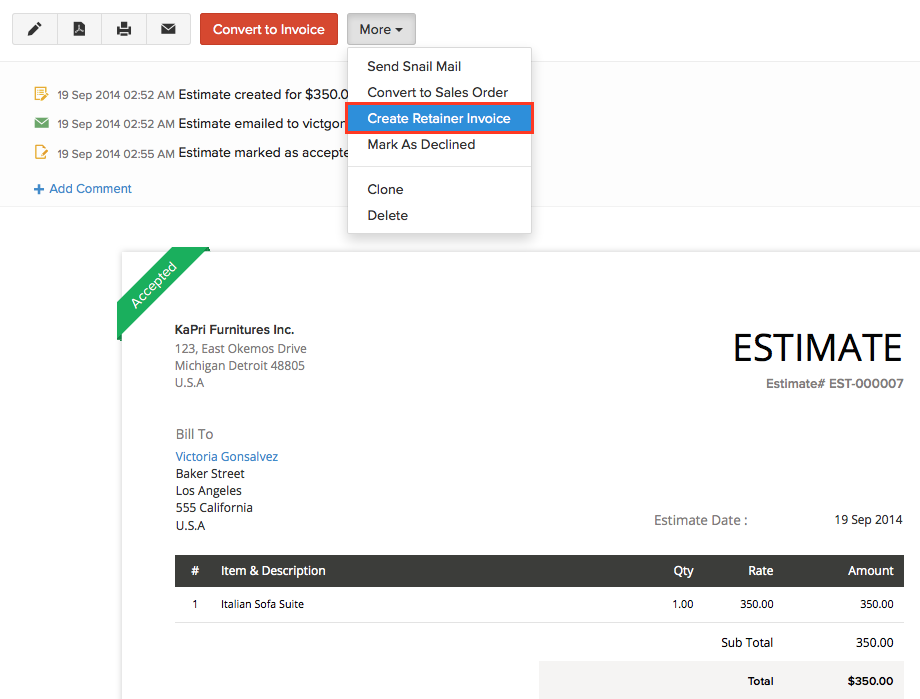Viewport: 920px width, 699px height.
Task: Collapse the More dropdown menu
Action: [x=381, y=29]
